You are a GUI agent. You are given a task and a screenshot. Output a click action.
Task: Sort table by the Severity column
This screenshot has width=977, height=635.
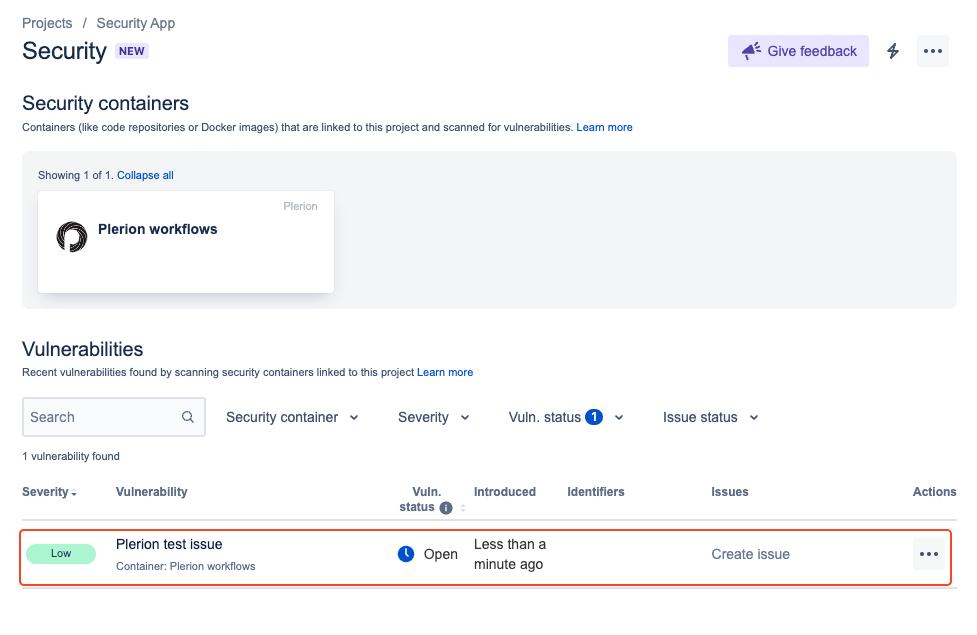pyautogui.click(x=49, y=492)
